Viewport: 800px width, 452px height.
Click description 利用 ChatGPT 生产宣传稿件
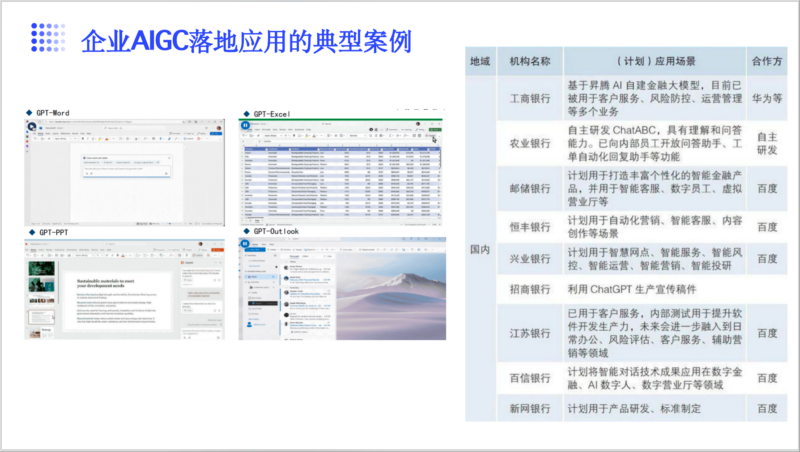(x=655, y=289)
